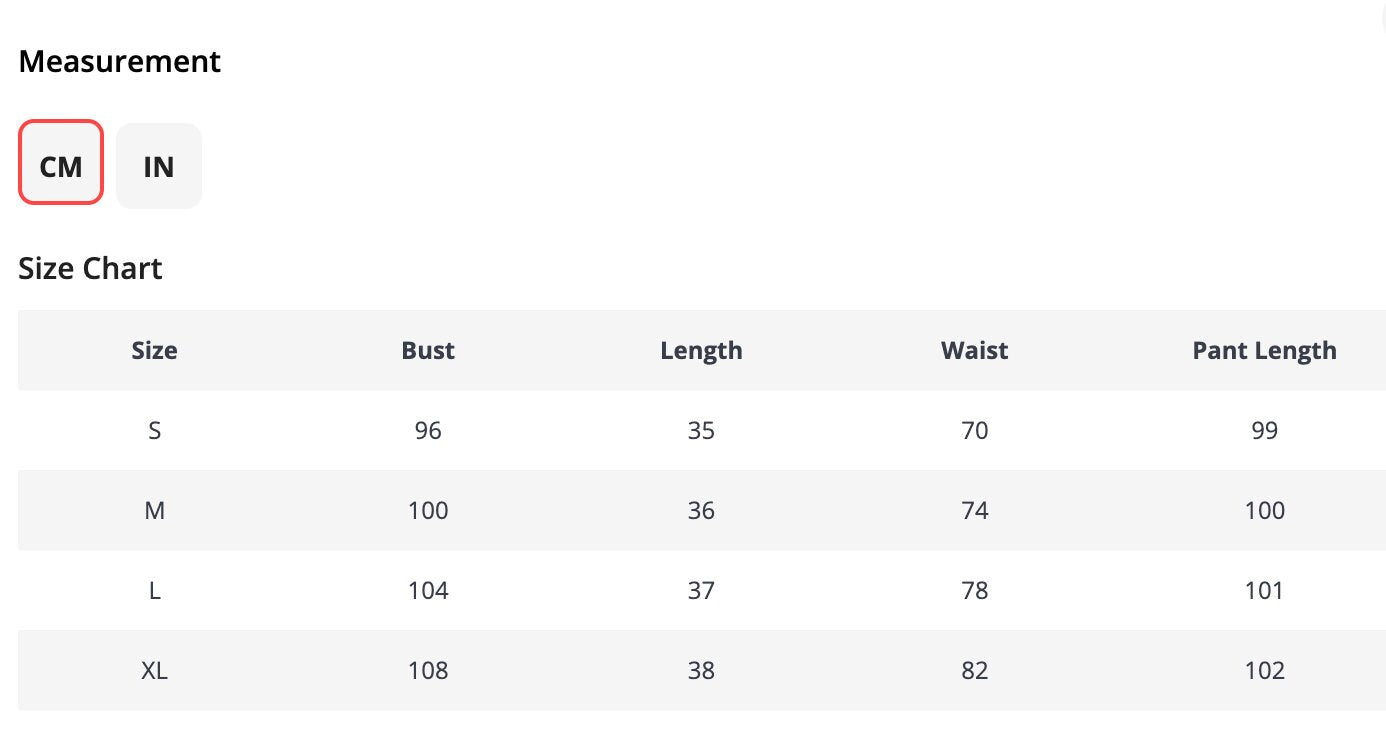Click the Measurement heading
This screenshot has width=1386, height=732.
[x=120, y=62]
